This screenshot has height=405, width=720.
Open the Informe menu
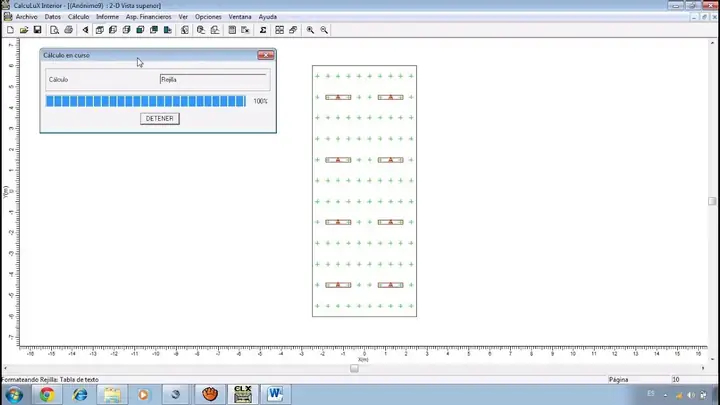[x=107, y=17]
